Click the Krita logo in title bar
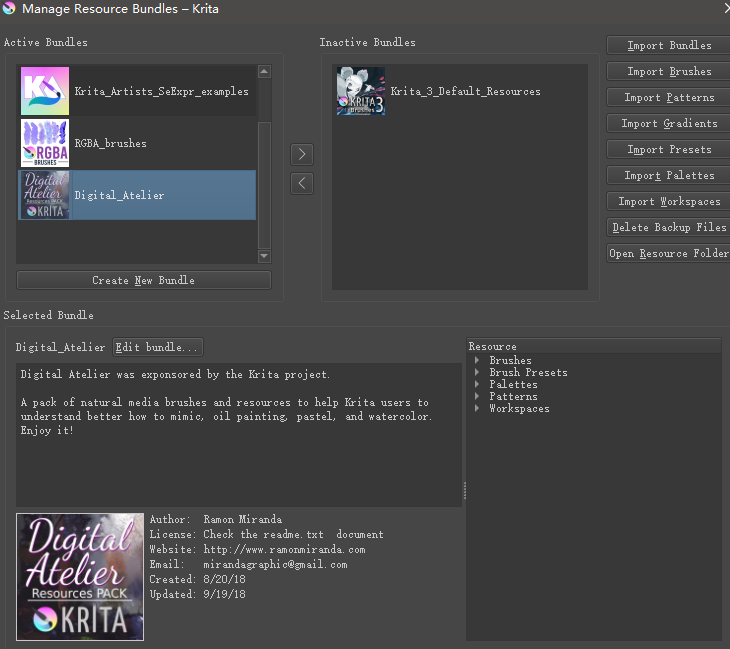This screenshot has height=649, width=730. click(8, 8)
